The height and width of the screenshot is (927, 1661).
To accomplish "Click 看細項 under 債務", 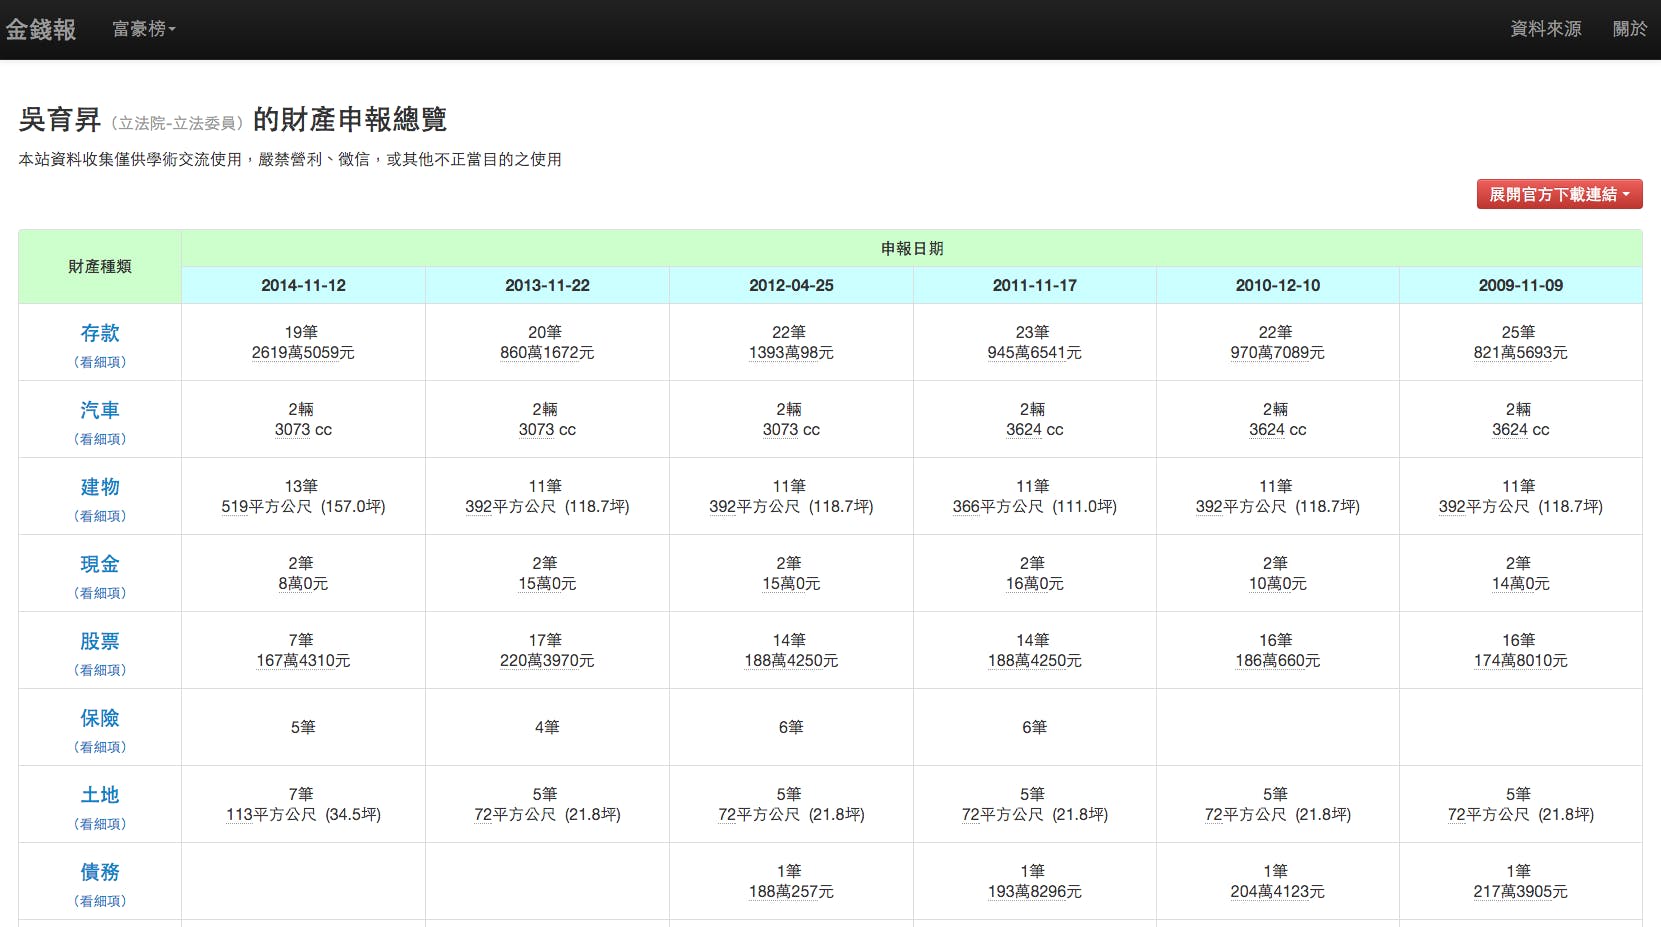I will pos(99,901).
